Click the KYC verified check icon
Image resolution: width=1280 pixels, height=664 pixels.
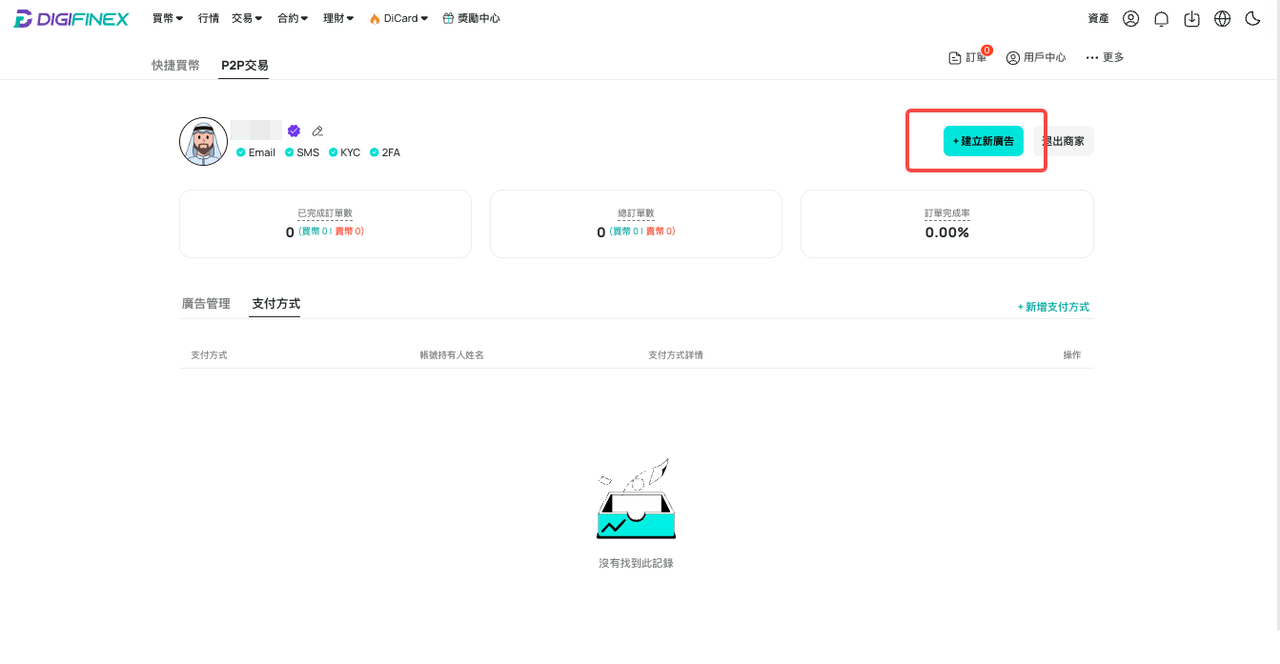pos(333,153)
